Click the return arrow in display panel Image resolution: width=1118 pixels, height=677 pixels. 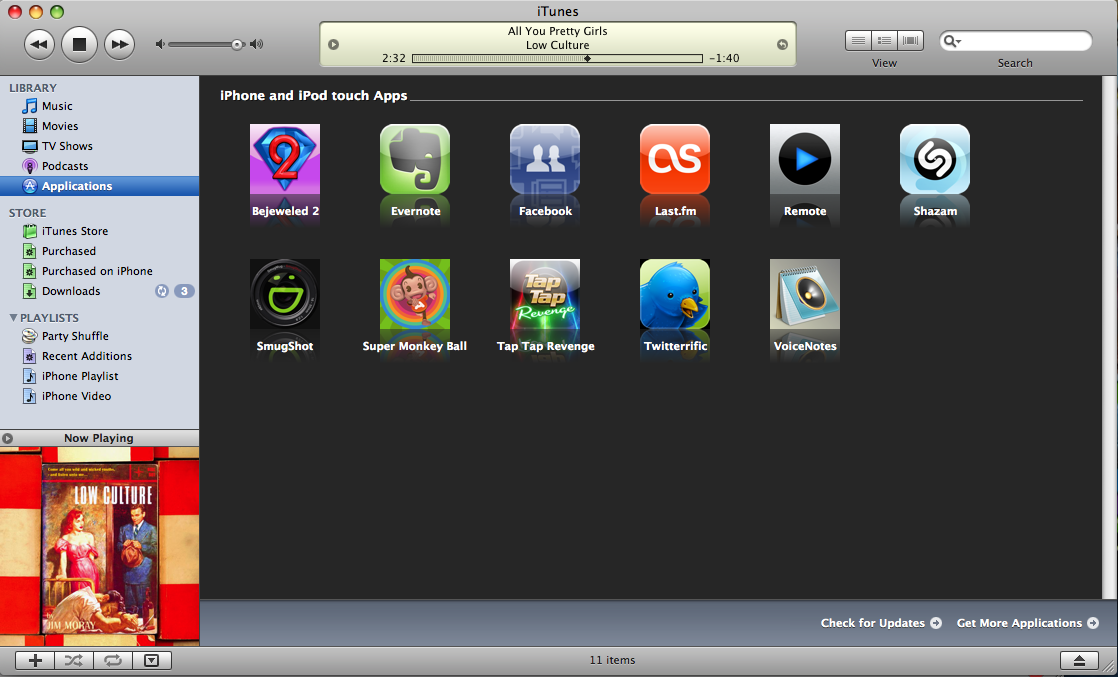click(x=782, y=44)
